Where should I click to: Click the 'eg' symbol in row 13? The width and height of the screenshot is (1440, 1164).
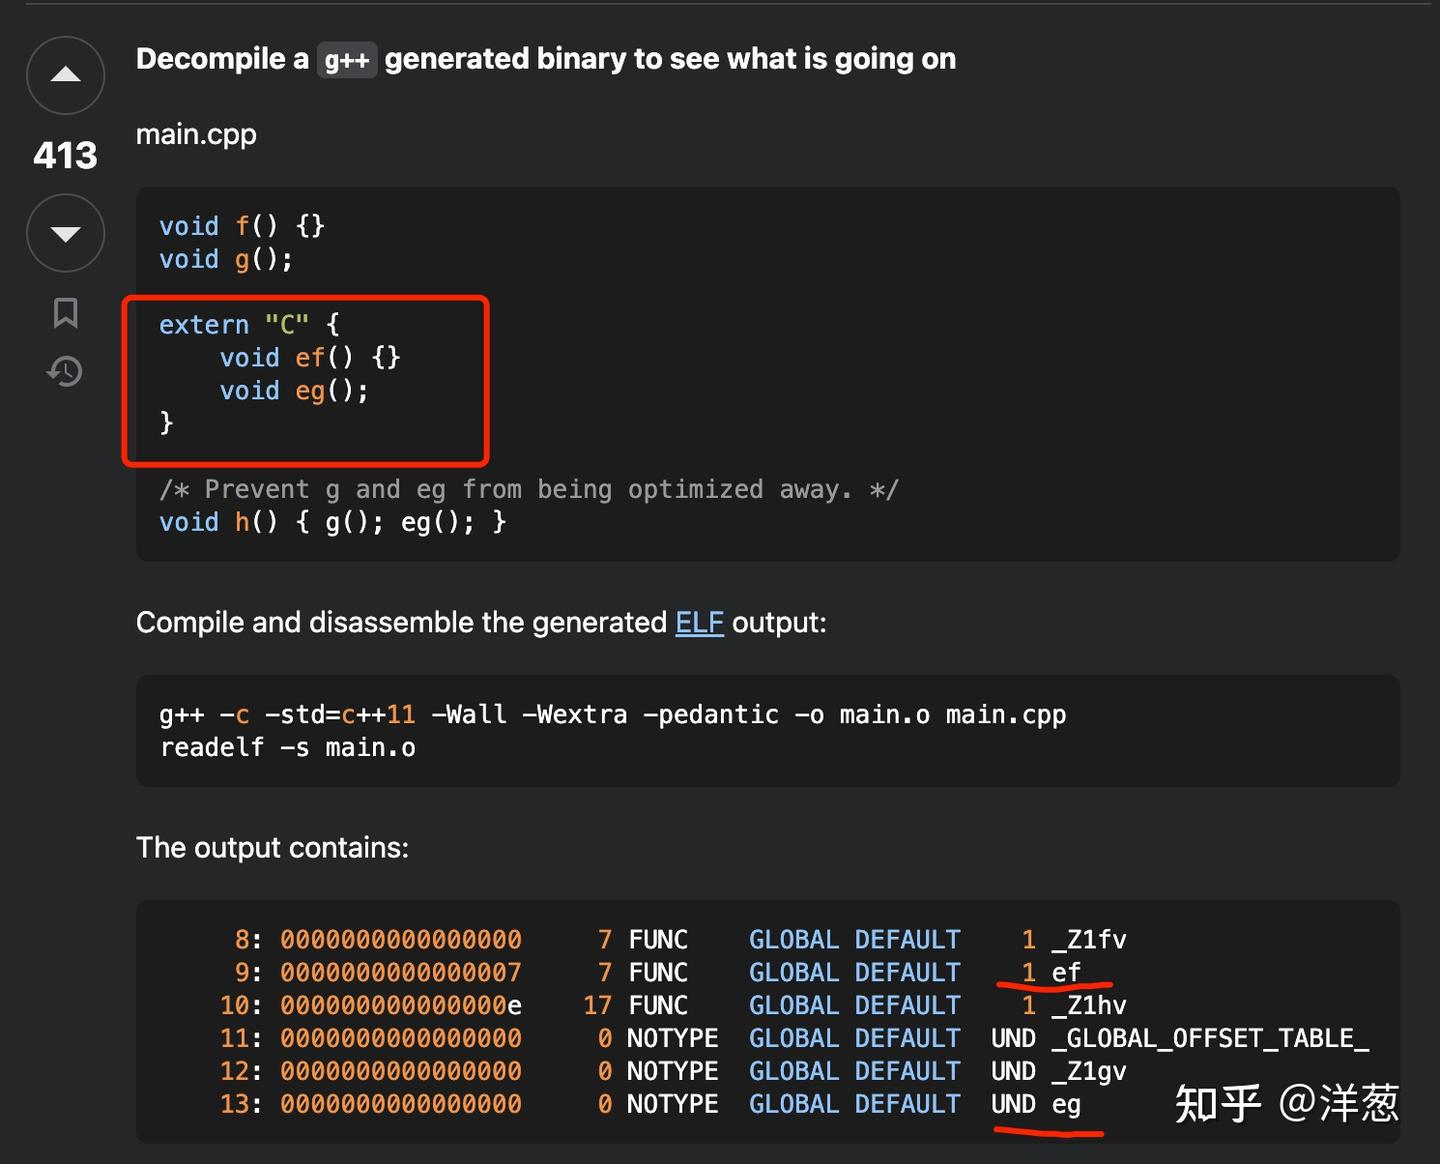[x=1066, y=1104]
